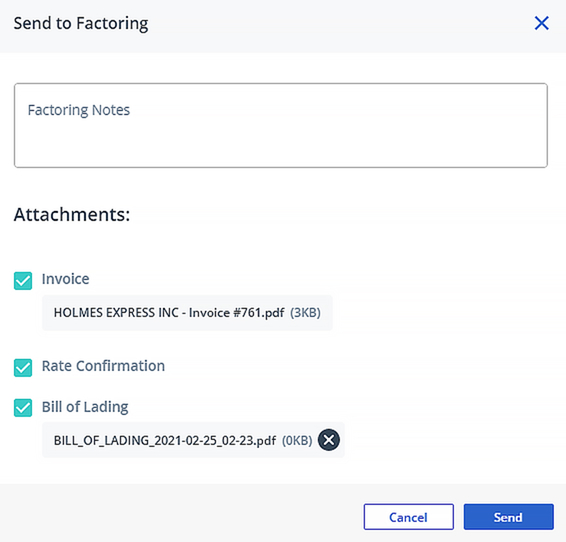Click the 0KB size of lading file
566x542 pixels.
pyautogui.click(x=297, y=440)
